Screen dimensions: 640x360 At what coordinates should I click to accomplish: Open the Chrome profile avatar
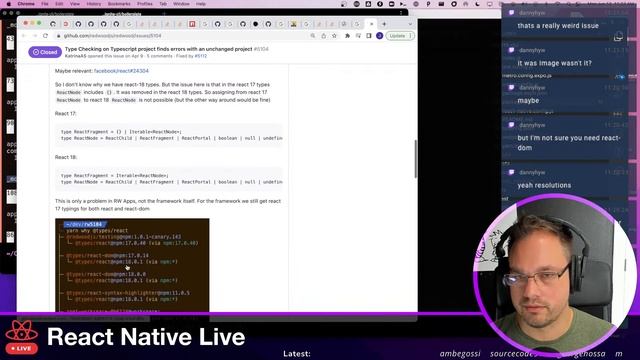point(379,36)
